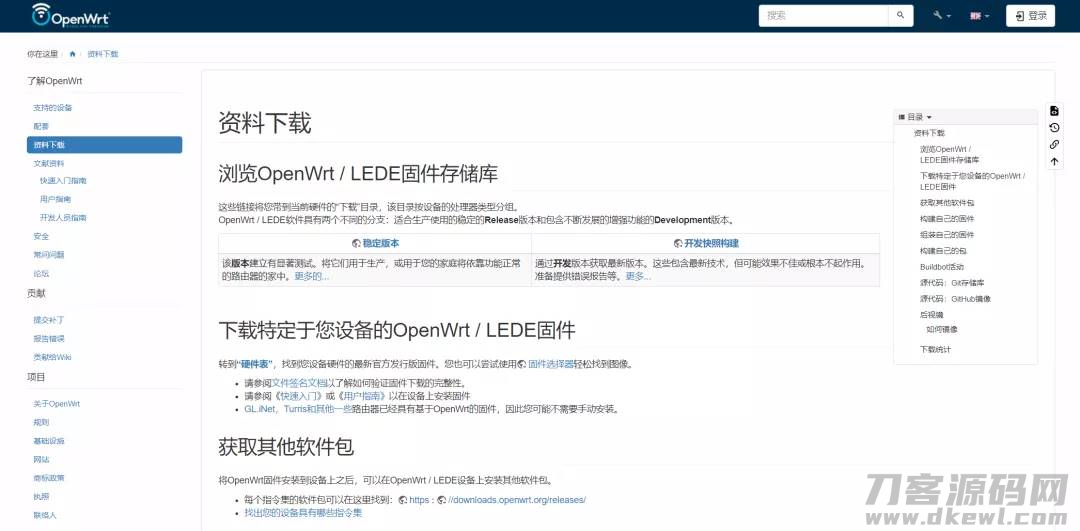1080x531 pixels.
Task: Select highlighted 资料下载 sidebar item
Action: [105, 145]
